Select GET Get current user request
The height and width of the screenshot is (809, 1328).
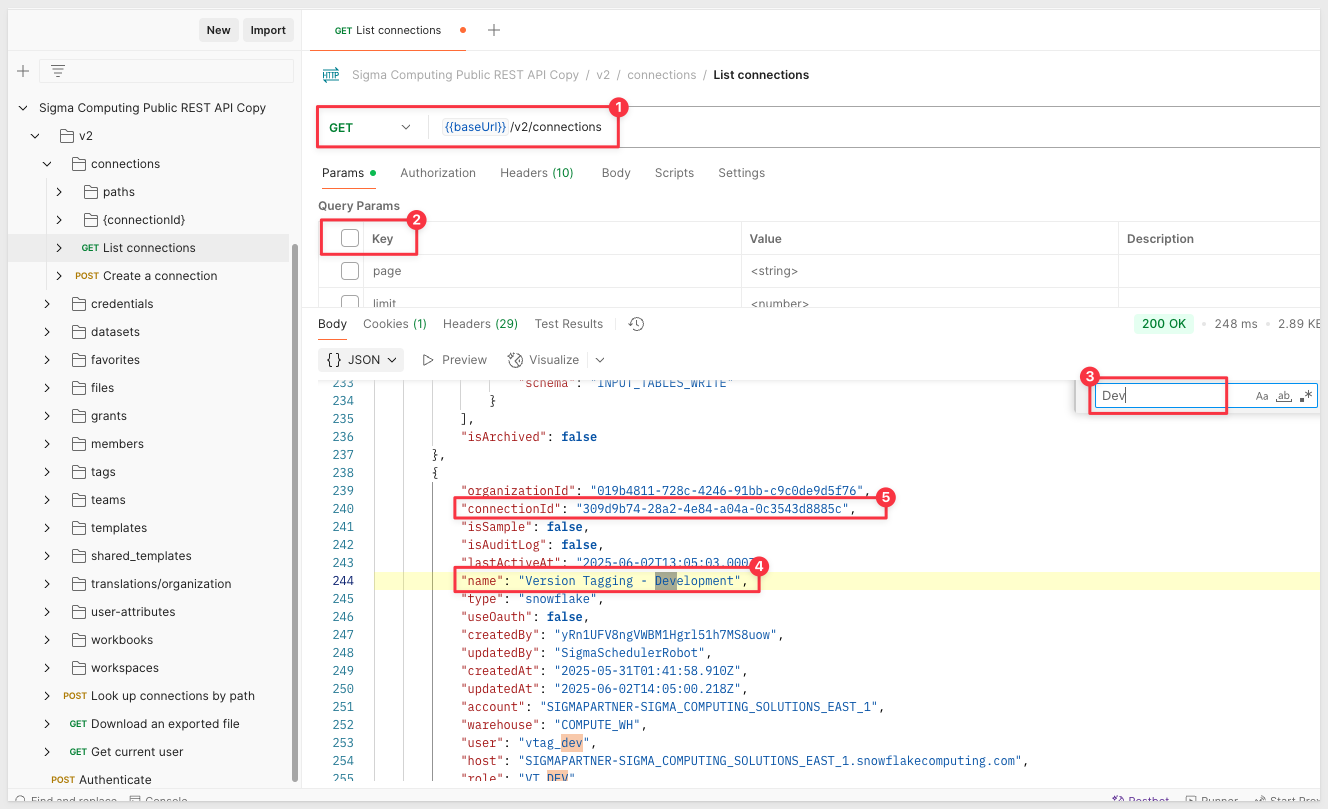click(126, 752)
